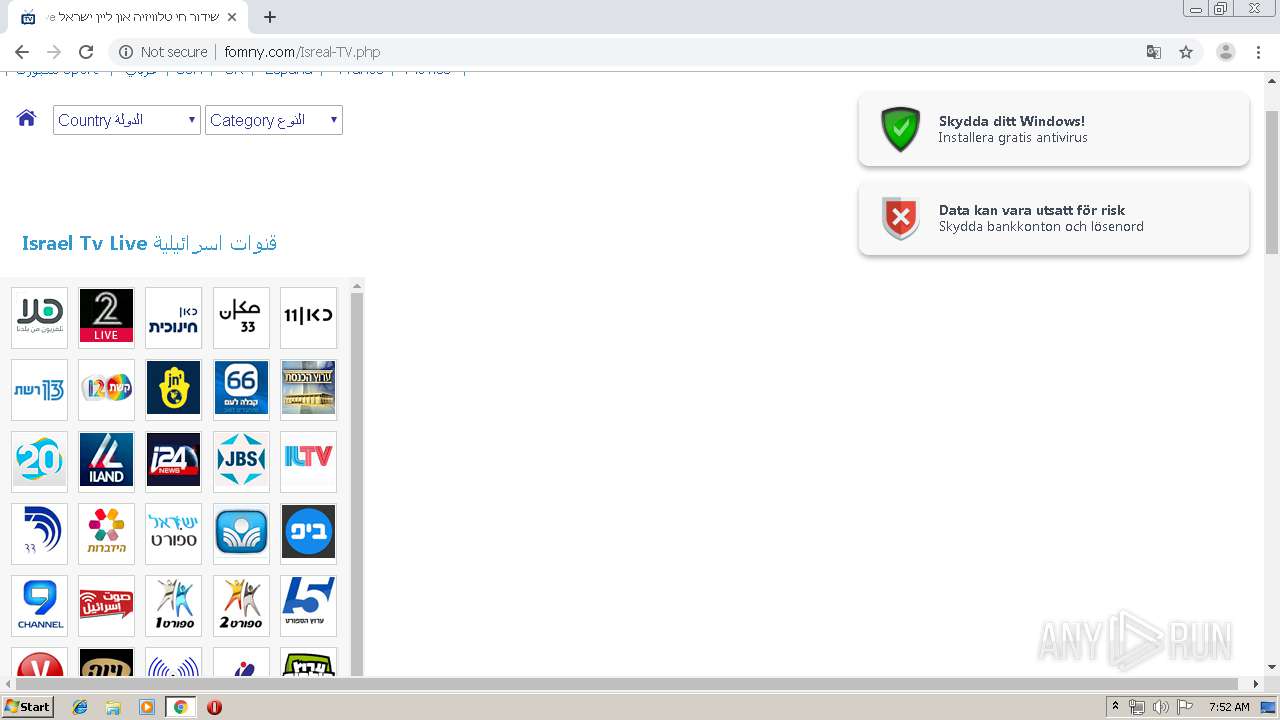The height and width of the screenshot is (720, 1280).
Task: Open the Action Center flag icon
Action: click(1183, 707)
